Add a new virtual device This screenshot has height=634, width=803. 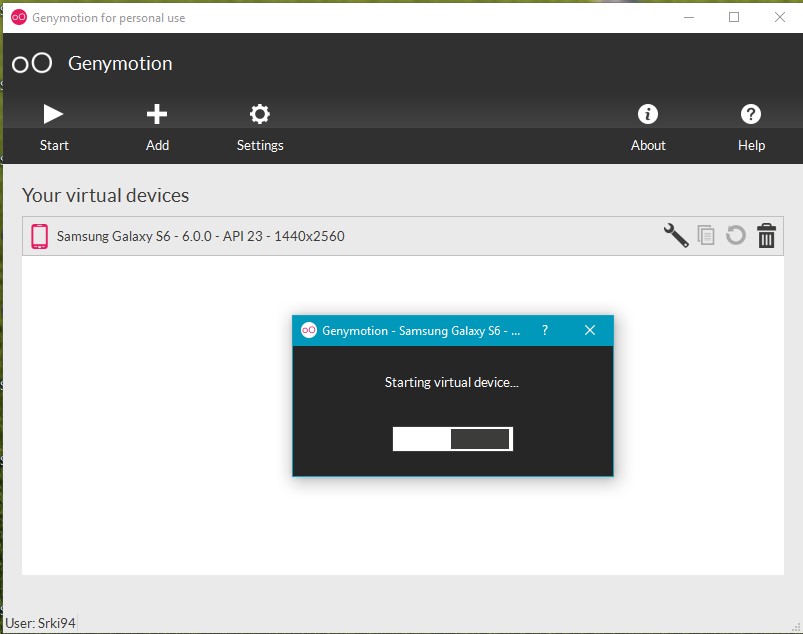(x=157, y=128)
